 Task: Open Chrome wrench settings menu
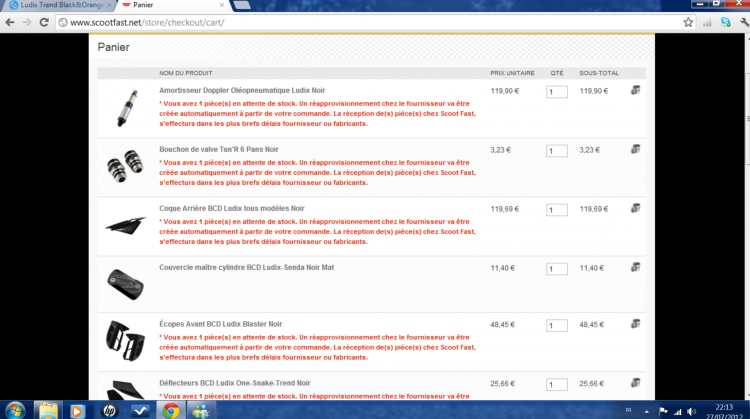click(x=744, y=22)
